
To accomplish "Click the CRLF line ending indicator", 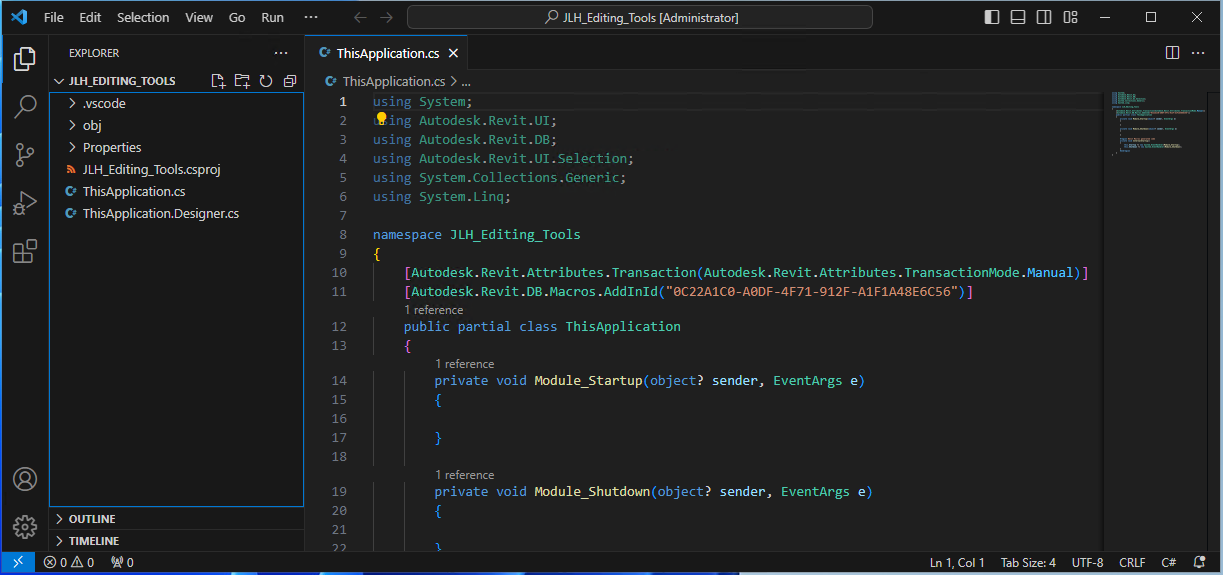I will click(x=1132, y=563).
